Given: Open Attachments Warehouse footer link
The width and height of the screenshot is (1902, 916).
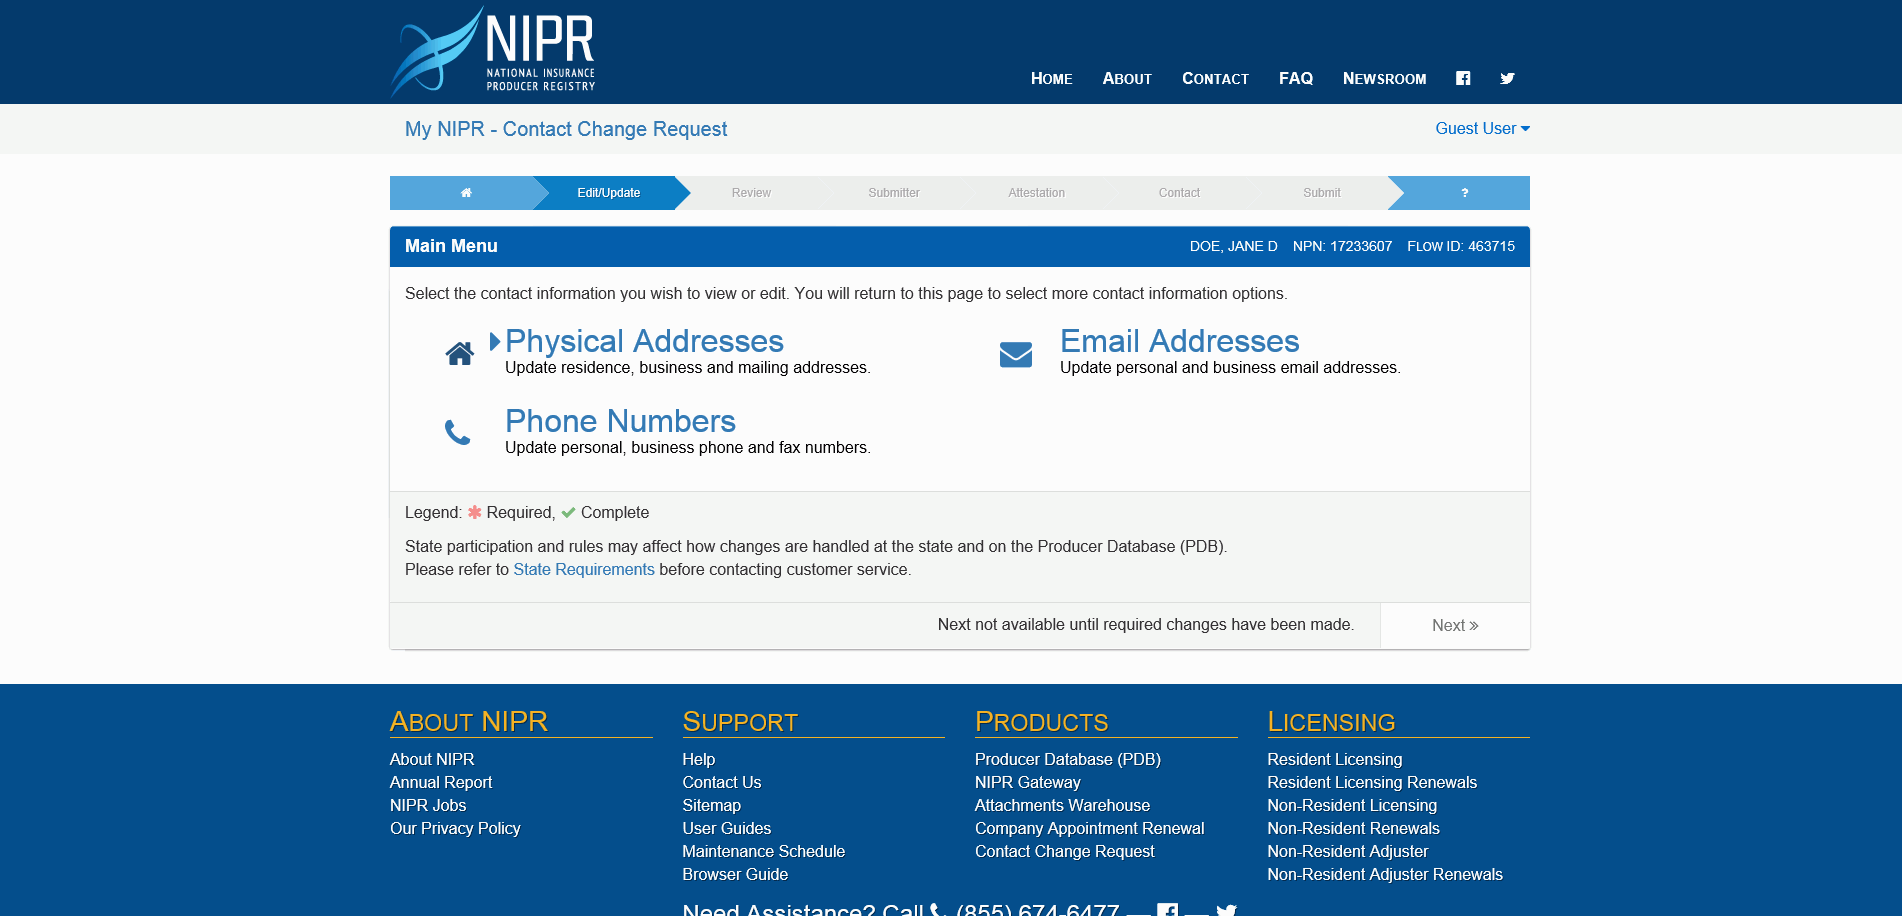Looking at the screenshot, I should 1062,805.
